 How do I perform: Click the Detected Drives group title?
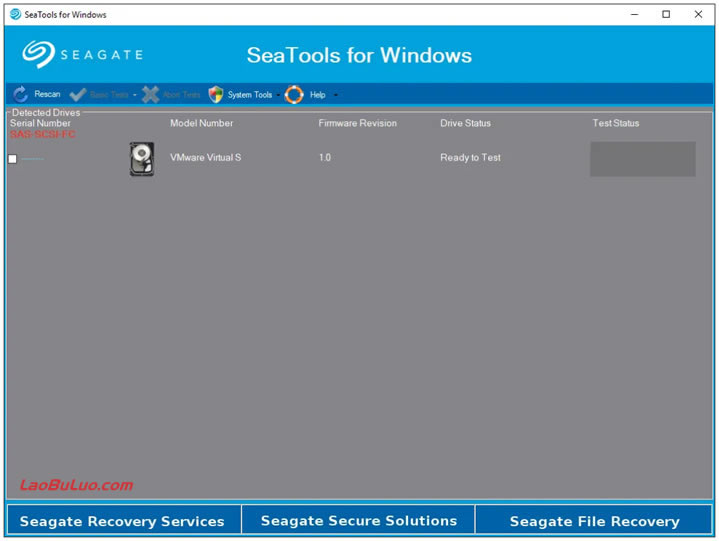click(x=46, y=112)
